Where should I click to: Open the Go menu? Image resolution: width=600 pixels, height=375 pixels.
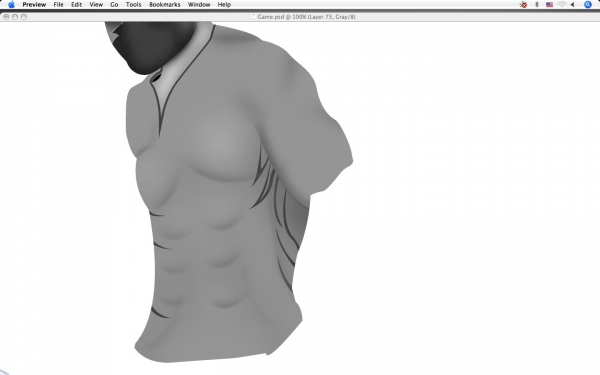click(114, 5)
